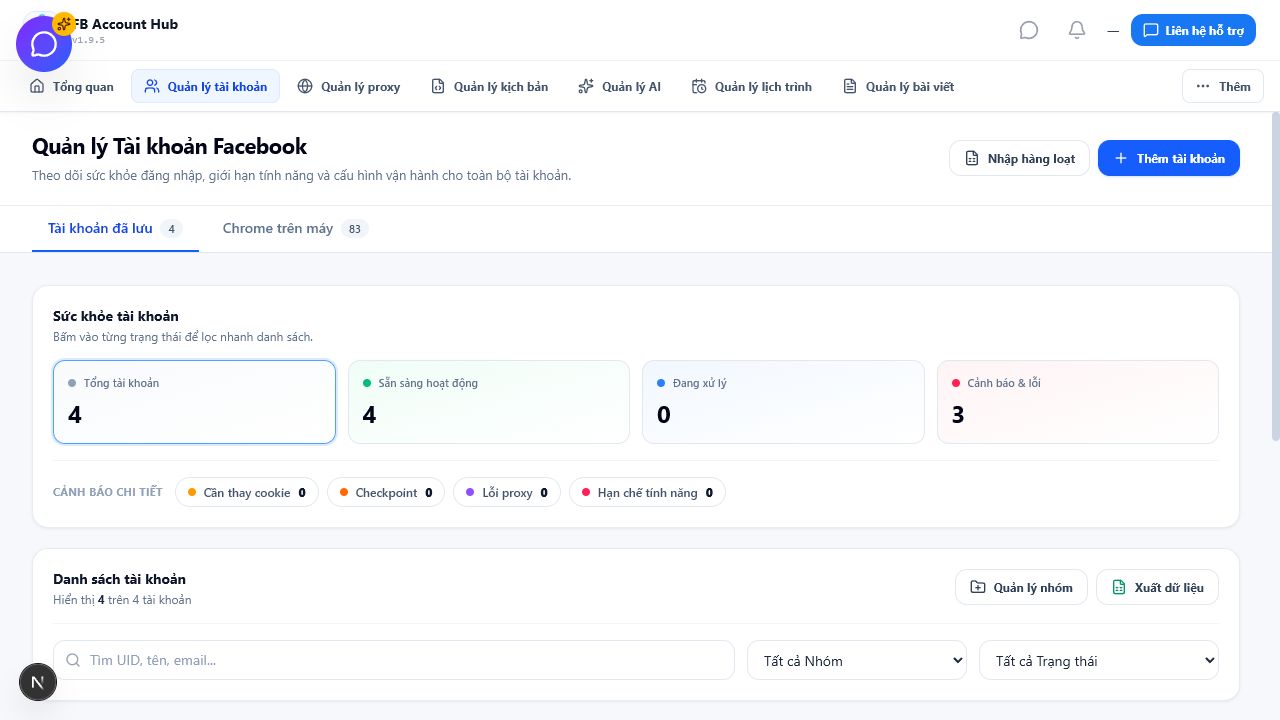
Task: Click the minimize dash icon in header
Action: pos(1113,31)
